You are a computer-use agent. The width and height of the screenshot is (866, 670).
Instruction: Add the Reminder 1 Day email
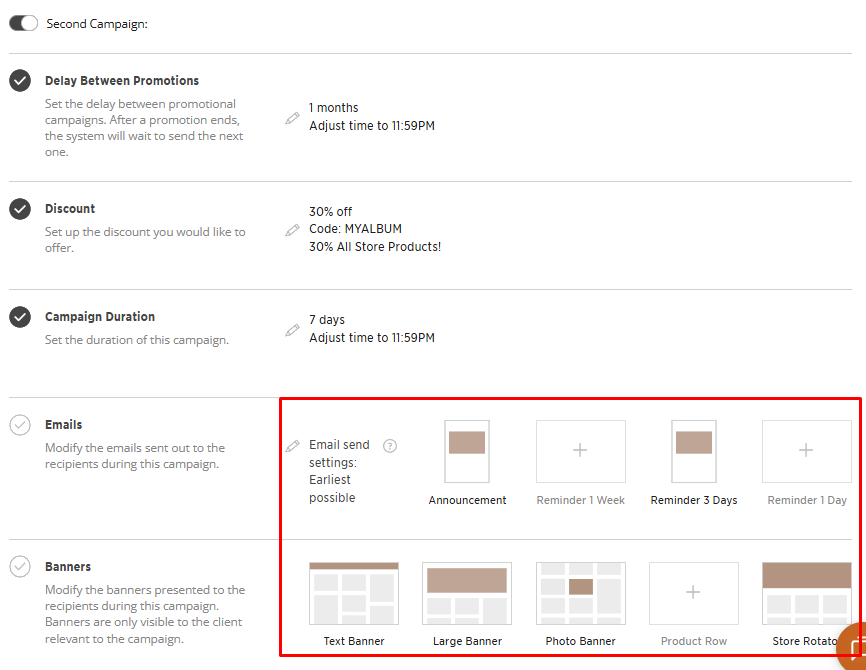pyautogui.click(x=806, y=452)
